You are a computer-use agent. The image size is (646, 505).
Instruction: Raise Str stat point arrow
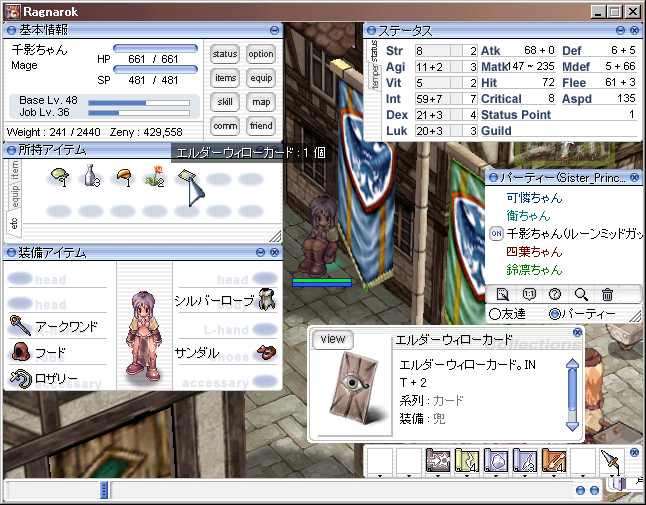[456, 51]
